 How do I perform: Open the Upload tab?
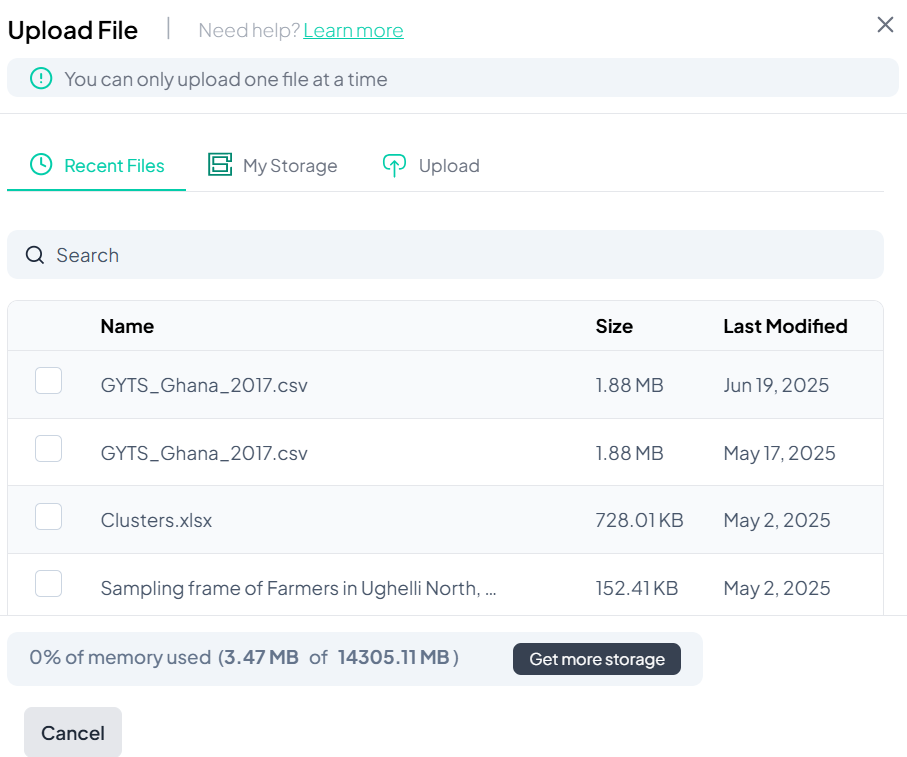(448, 166)
